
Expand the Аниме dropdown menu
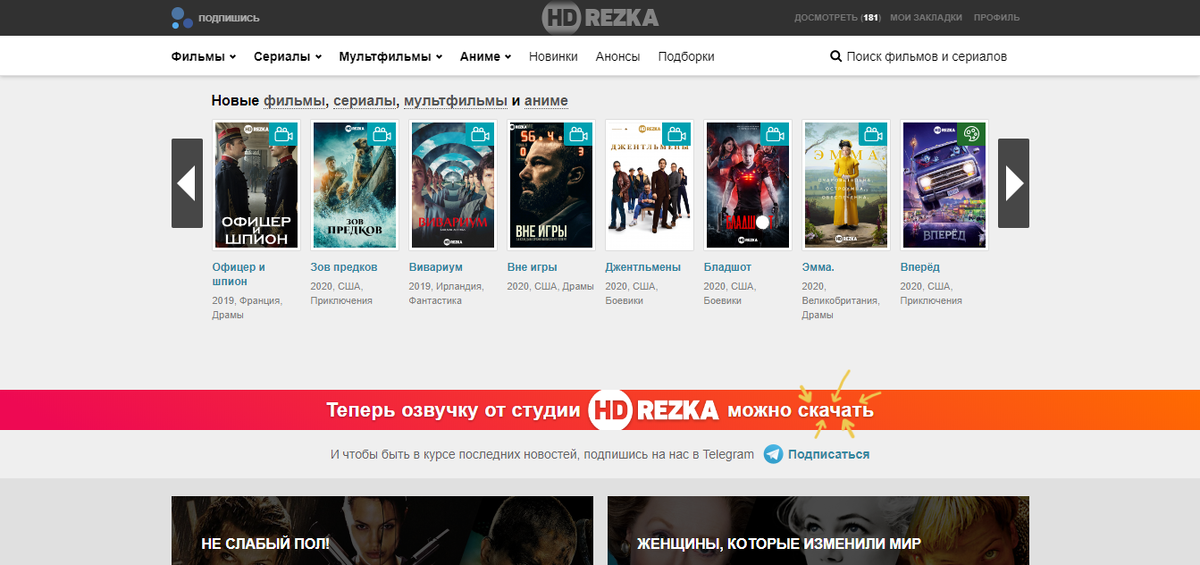click(486, 57)
